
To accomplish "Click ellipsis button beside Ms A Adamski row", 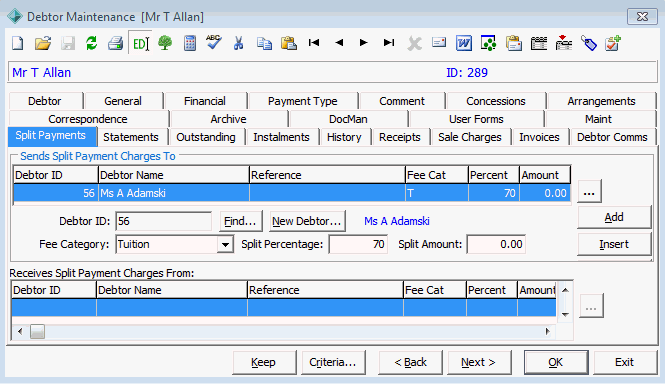I will point(589,192).
